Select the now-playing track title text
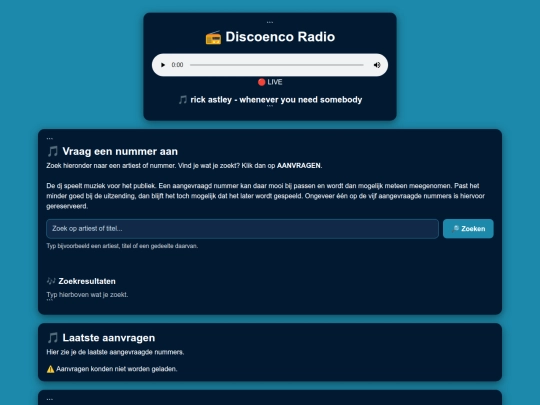Viewport: 540px width, 405px height. point(276,100)
